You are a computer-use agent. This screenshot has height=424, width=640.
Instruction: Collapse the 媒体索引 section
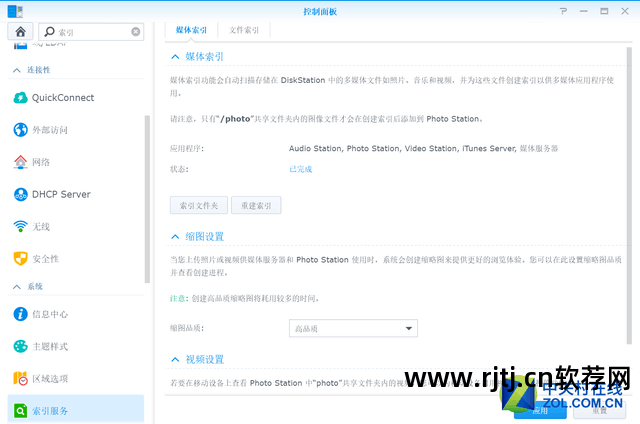(x=175, y=57)
